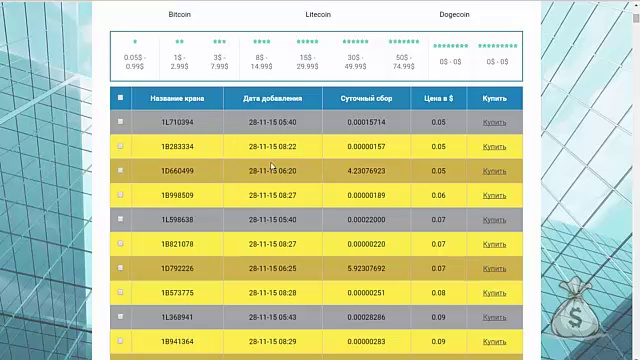Tick checkbox for faucet 1D792226
The image size is (640, 360).
click(120, 268)
